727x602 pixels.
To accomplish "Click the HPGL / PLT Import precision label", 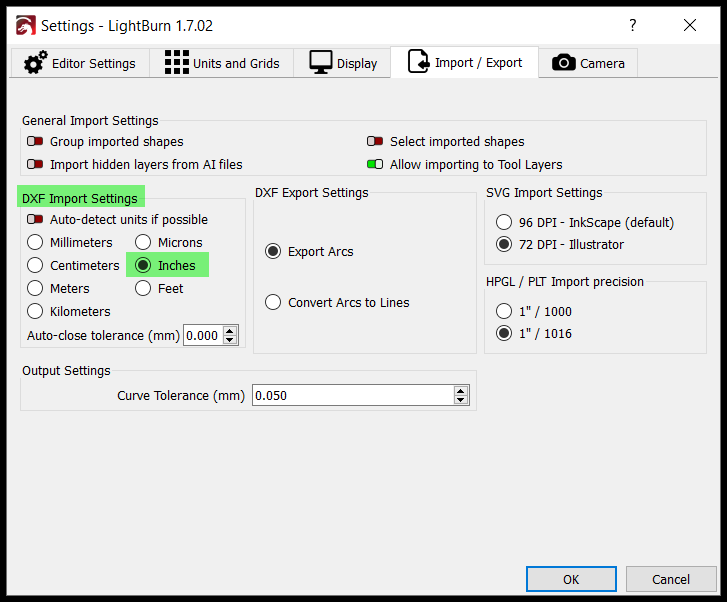I will click(565, 282).
